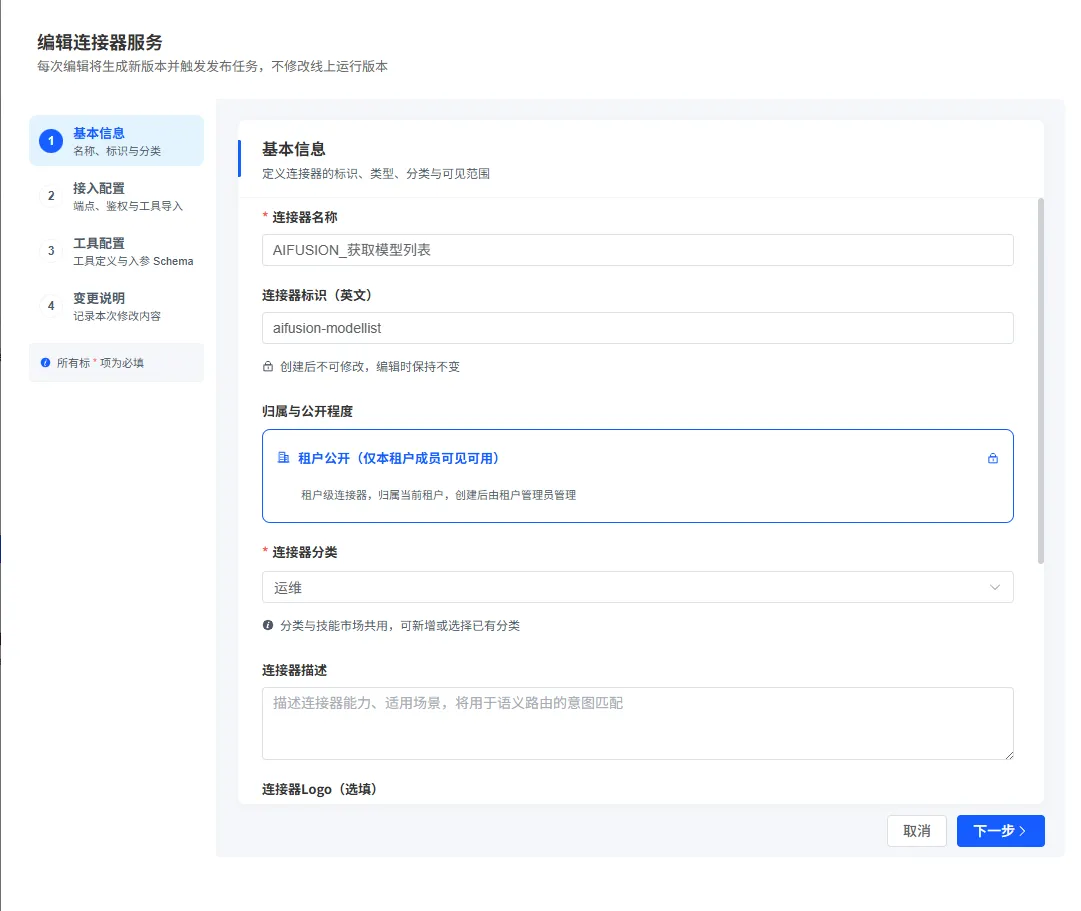
Task: Click the step 2 number circle icon
Action: (50, 196)
